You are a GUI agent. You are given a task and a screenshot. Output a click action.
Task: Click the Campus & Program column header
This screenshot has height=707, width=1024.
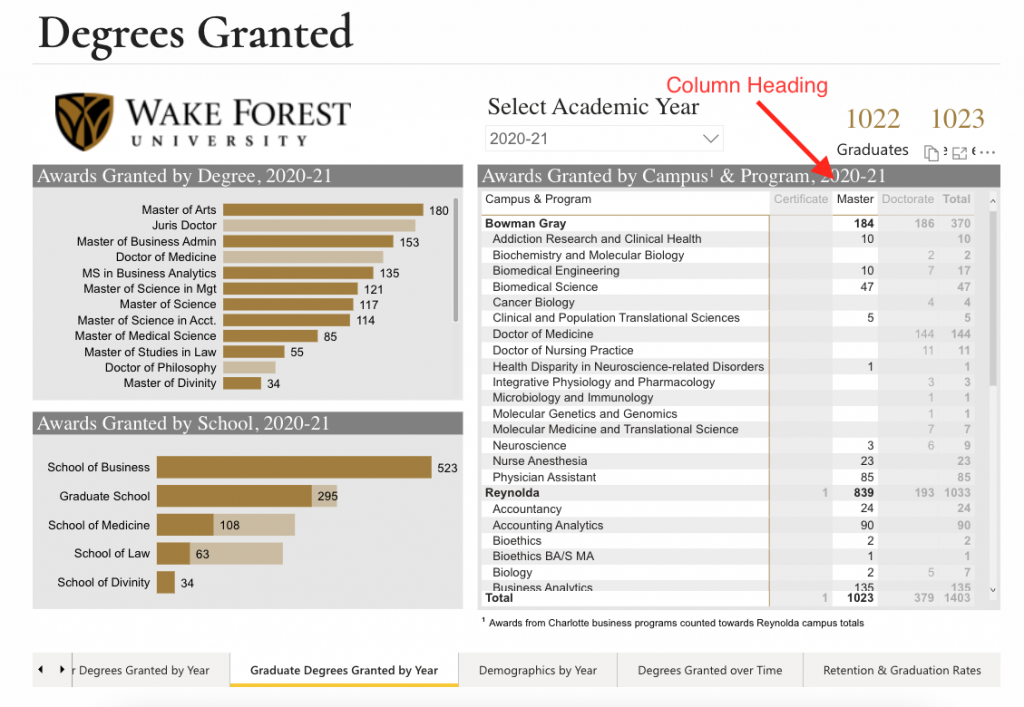click(x=538, y=199)
